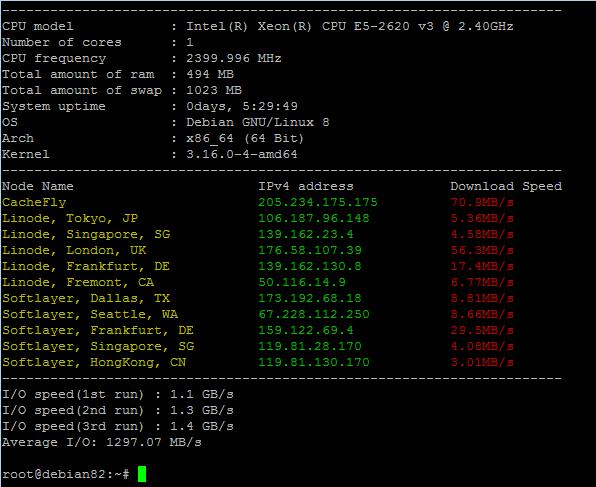596x487 pixels.
Task: Click the IPv4 address column header
Action: tap(306, 186)
